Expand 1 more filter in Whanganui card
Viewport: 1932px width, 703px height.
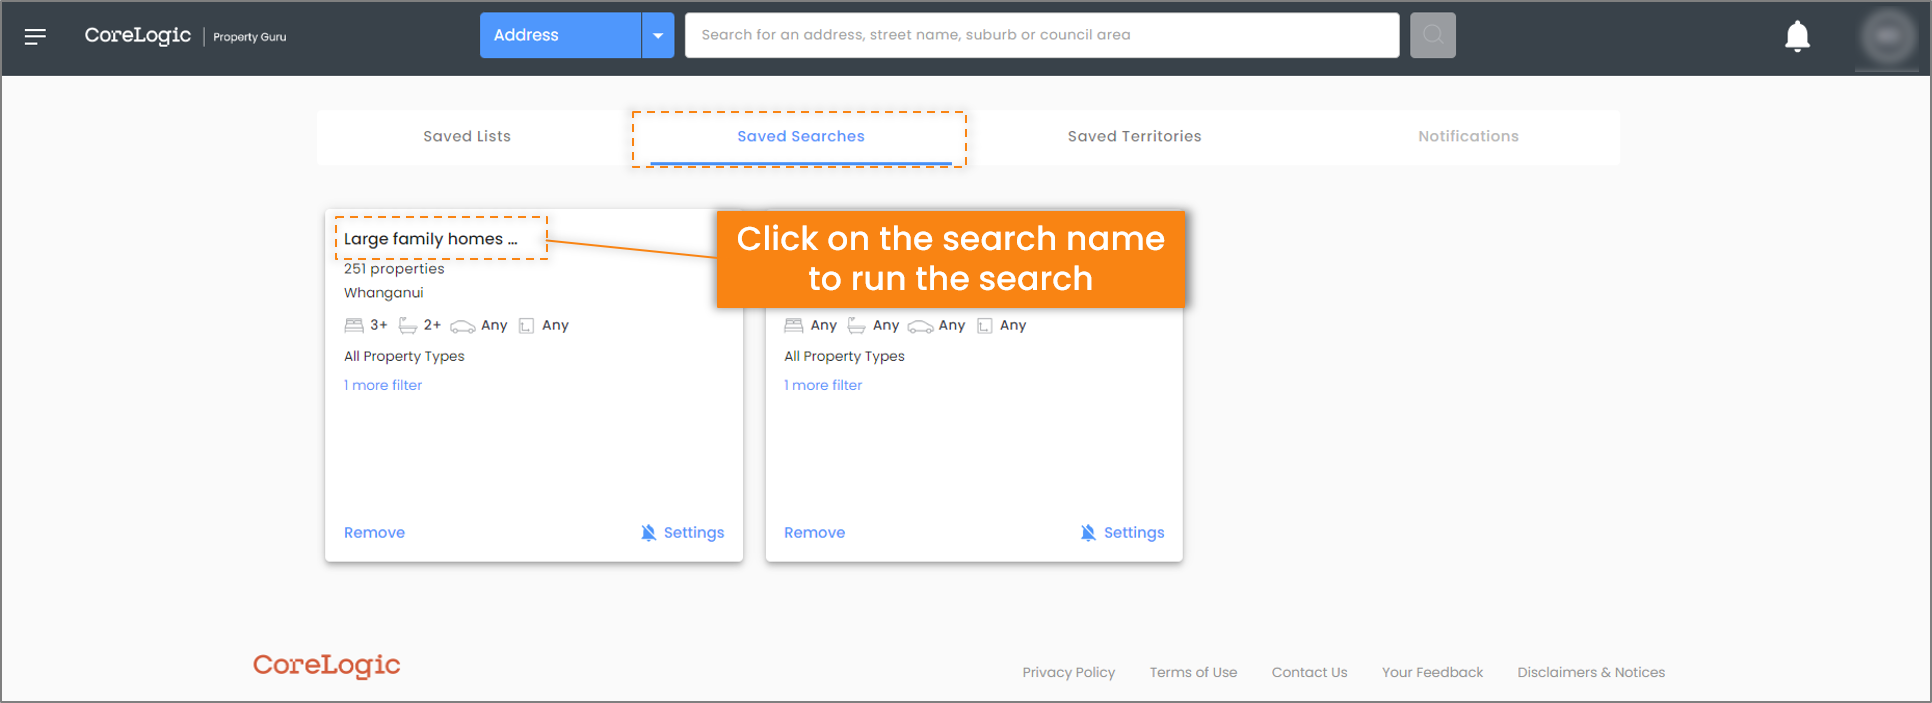tap(383, 385)
